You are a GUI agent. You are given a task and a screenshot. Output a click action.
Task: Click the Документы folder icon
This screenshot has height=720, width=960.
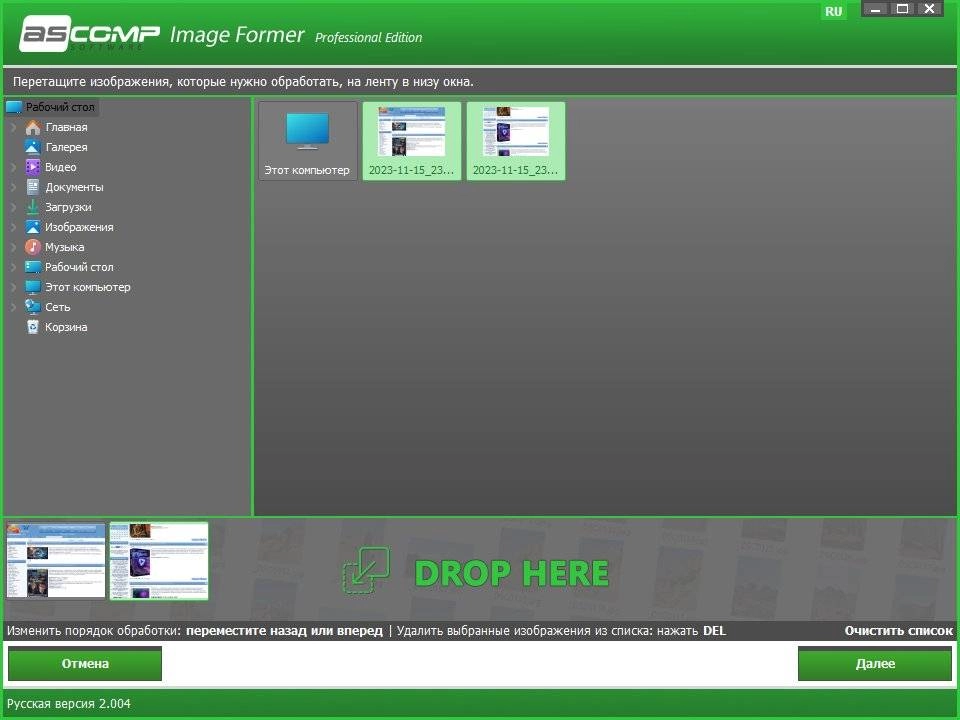tap(33, 187)
